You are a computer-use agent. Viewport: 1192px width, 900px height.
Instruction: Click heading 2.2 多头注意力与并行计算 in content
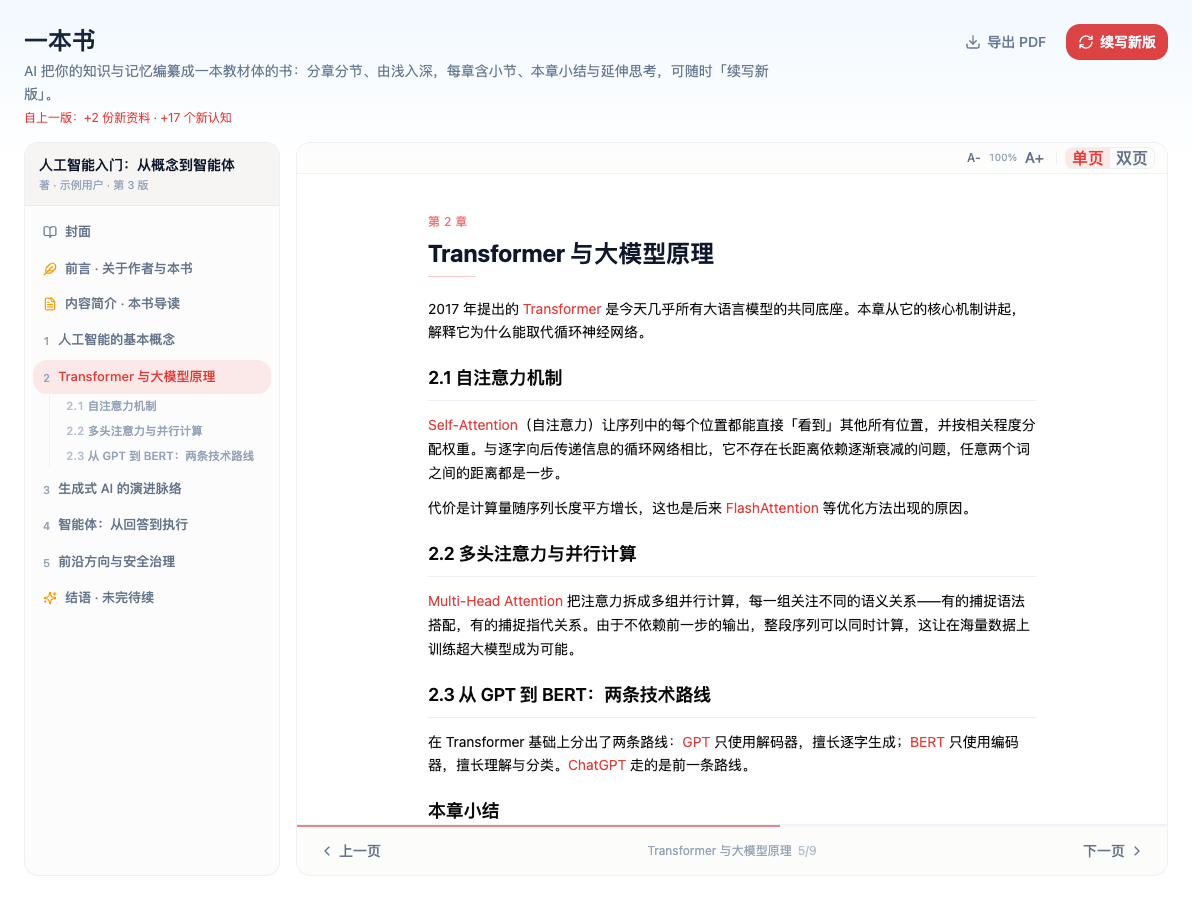pyautogui.click(x=532, y=554)
